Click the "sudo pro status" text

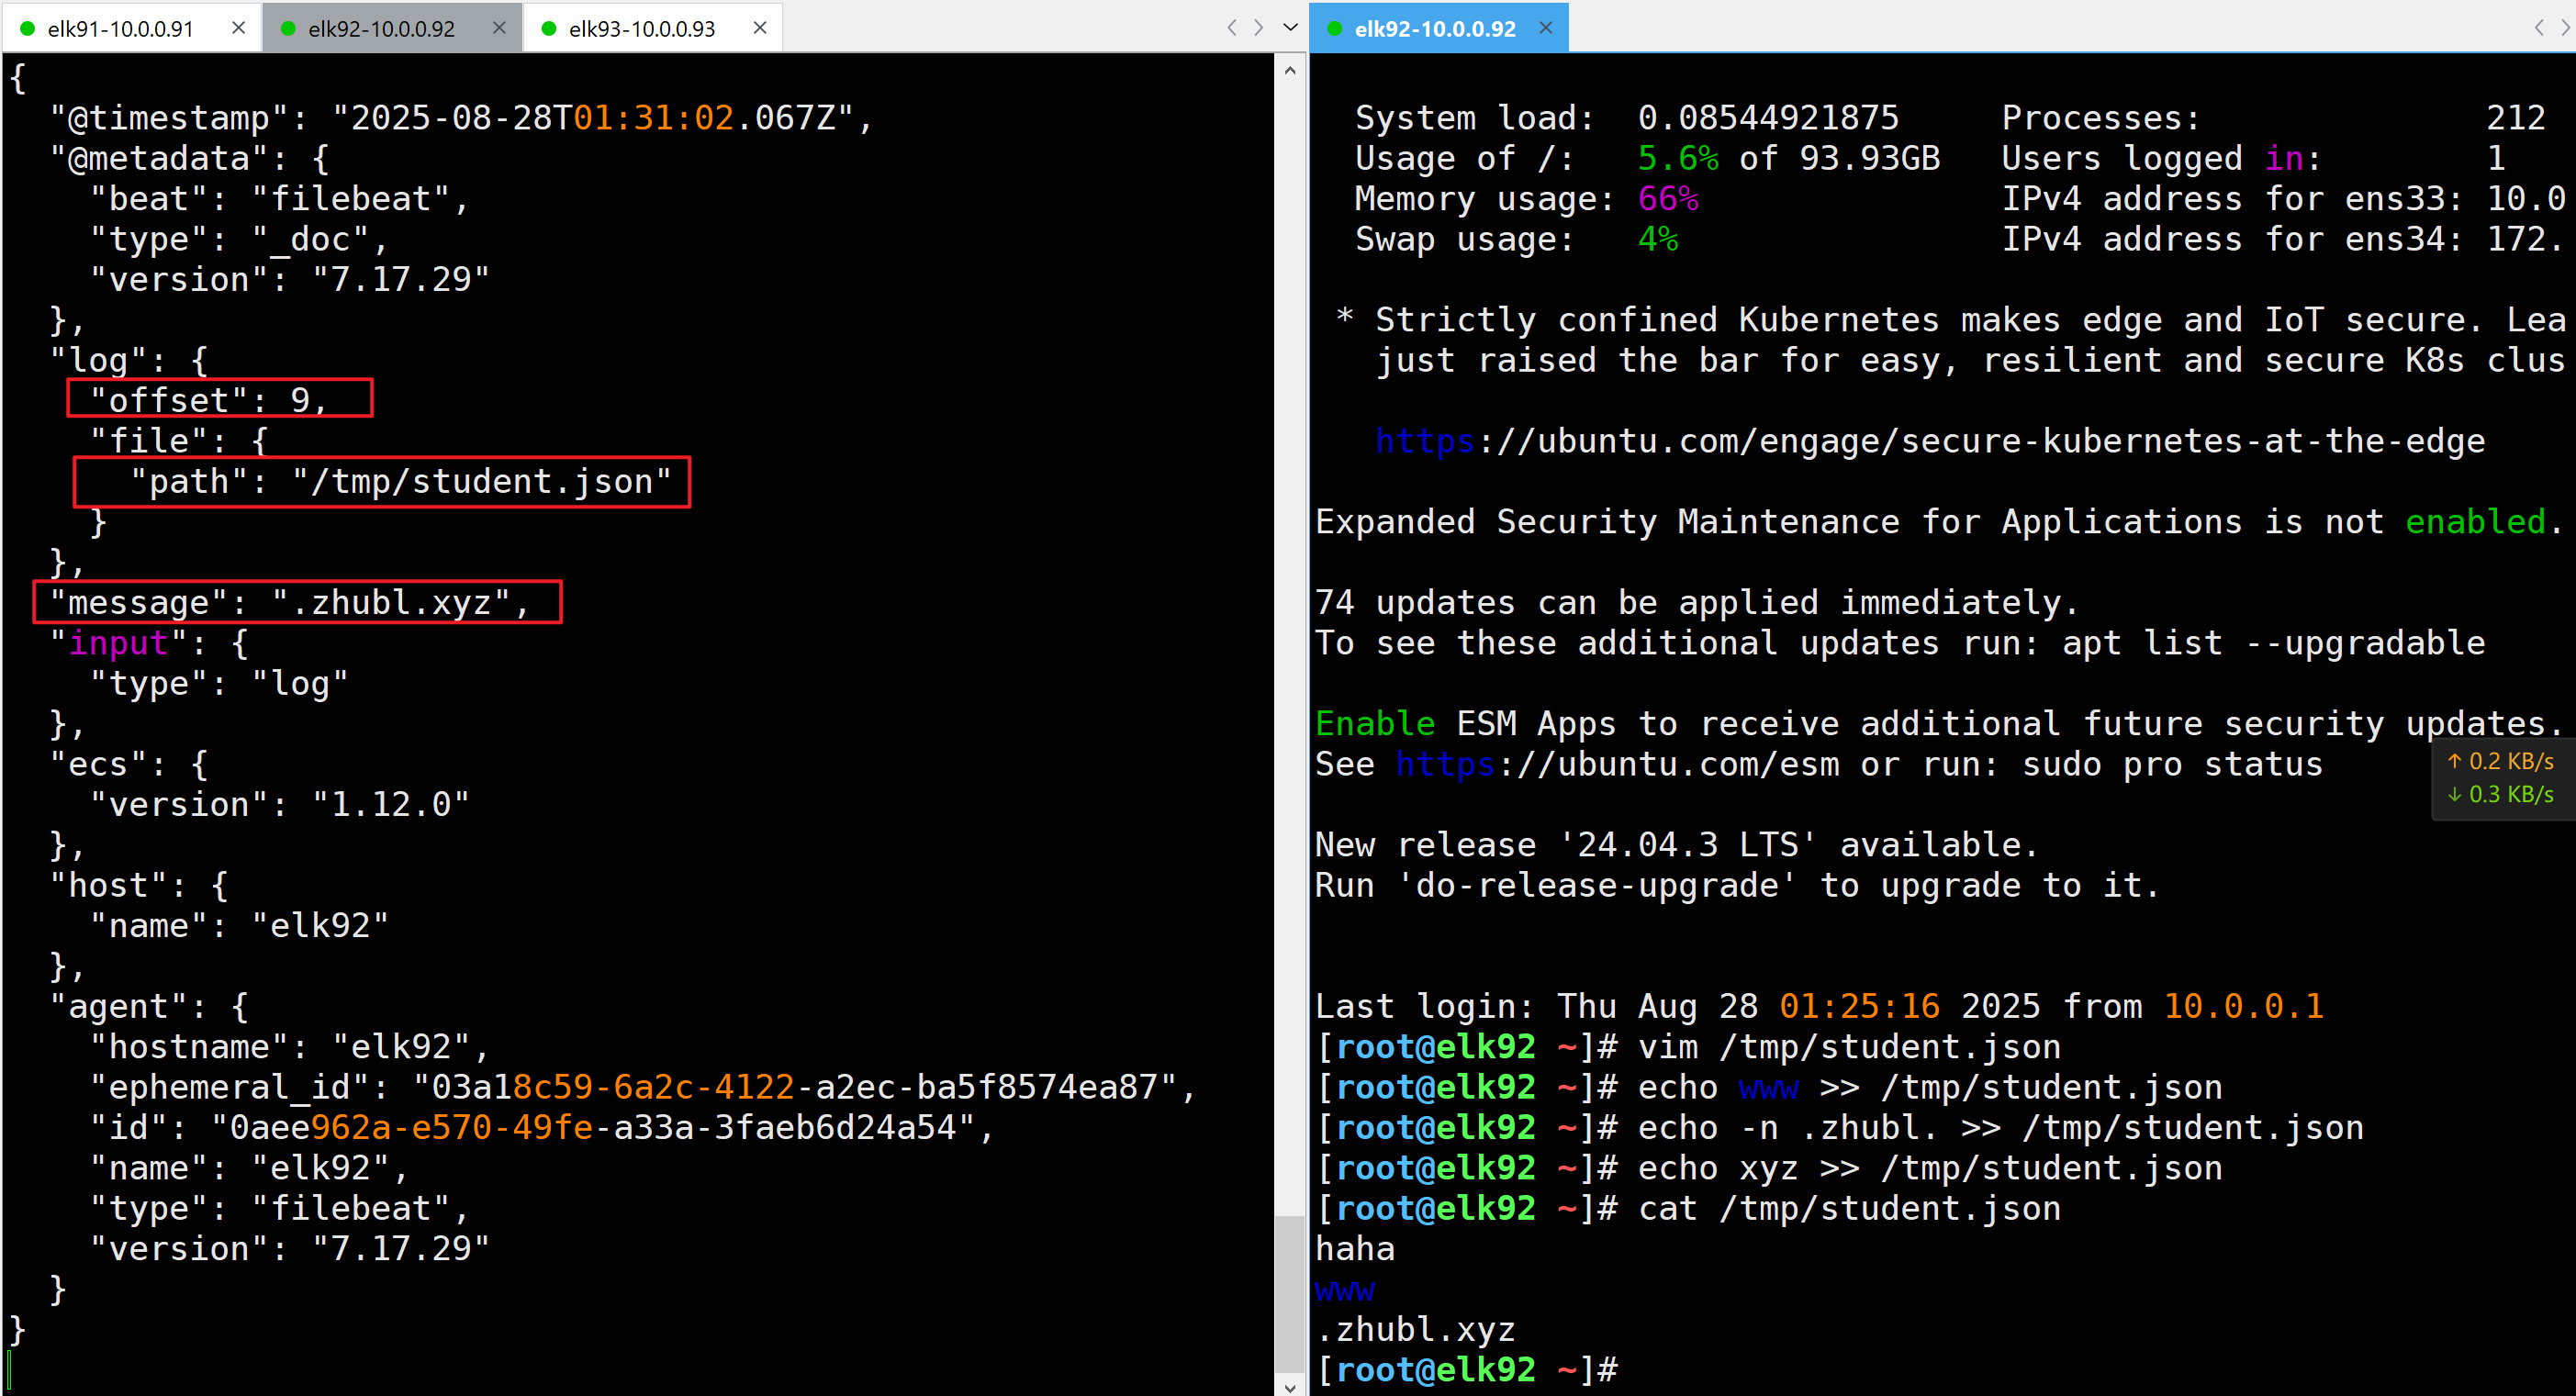click(2172, 764)
